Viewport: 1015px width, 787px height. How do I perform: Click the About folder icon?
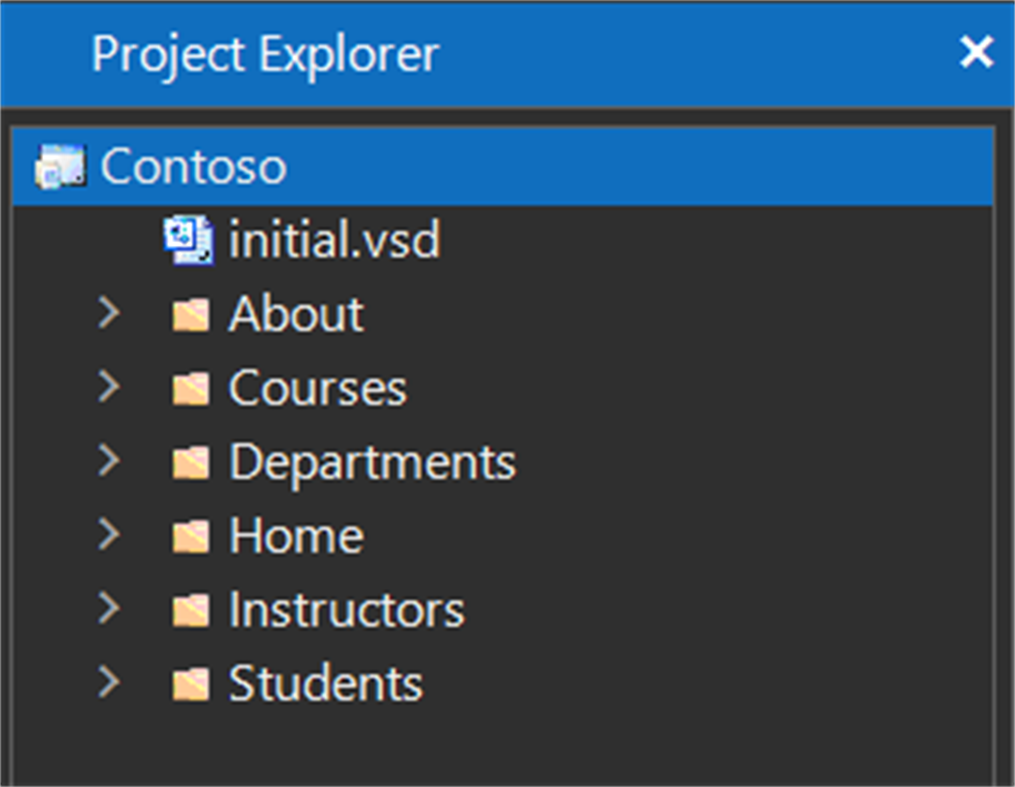point(190,316)
